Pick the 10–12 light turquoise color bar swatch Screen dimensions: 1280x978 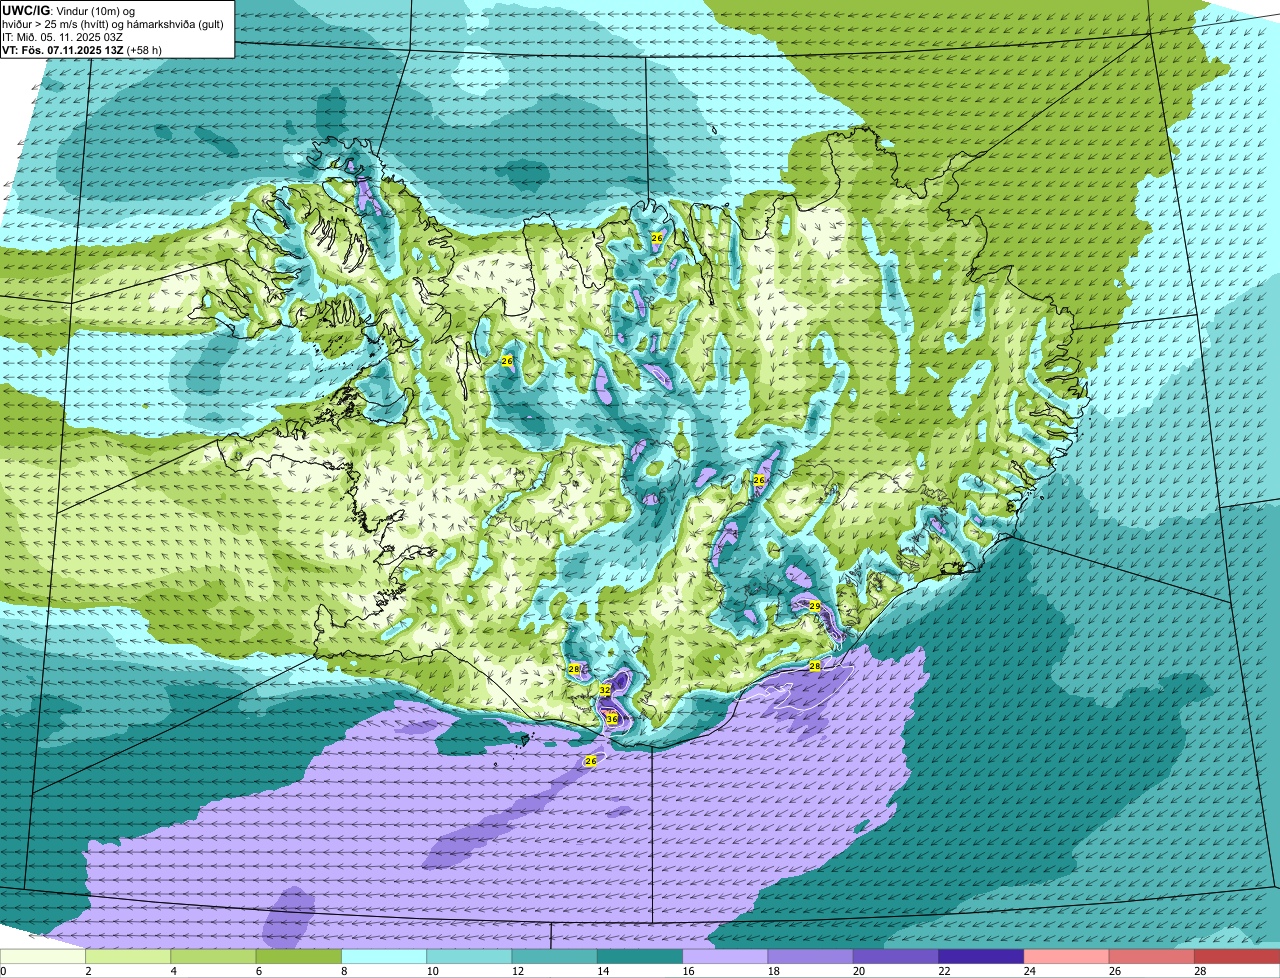469,957
